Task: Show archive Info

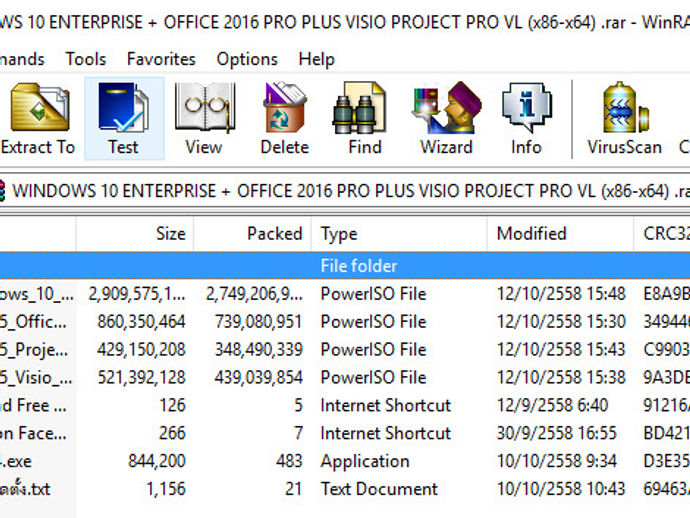Action: click(x=526, y=118)
